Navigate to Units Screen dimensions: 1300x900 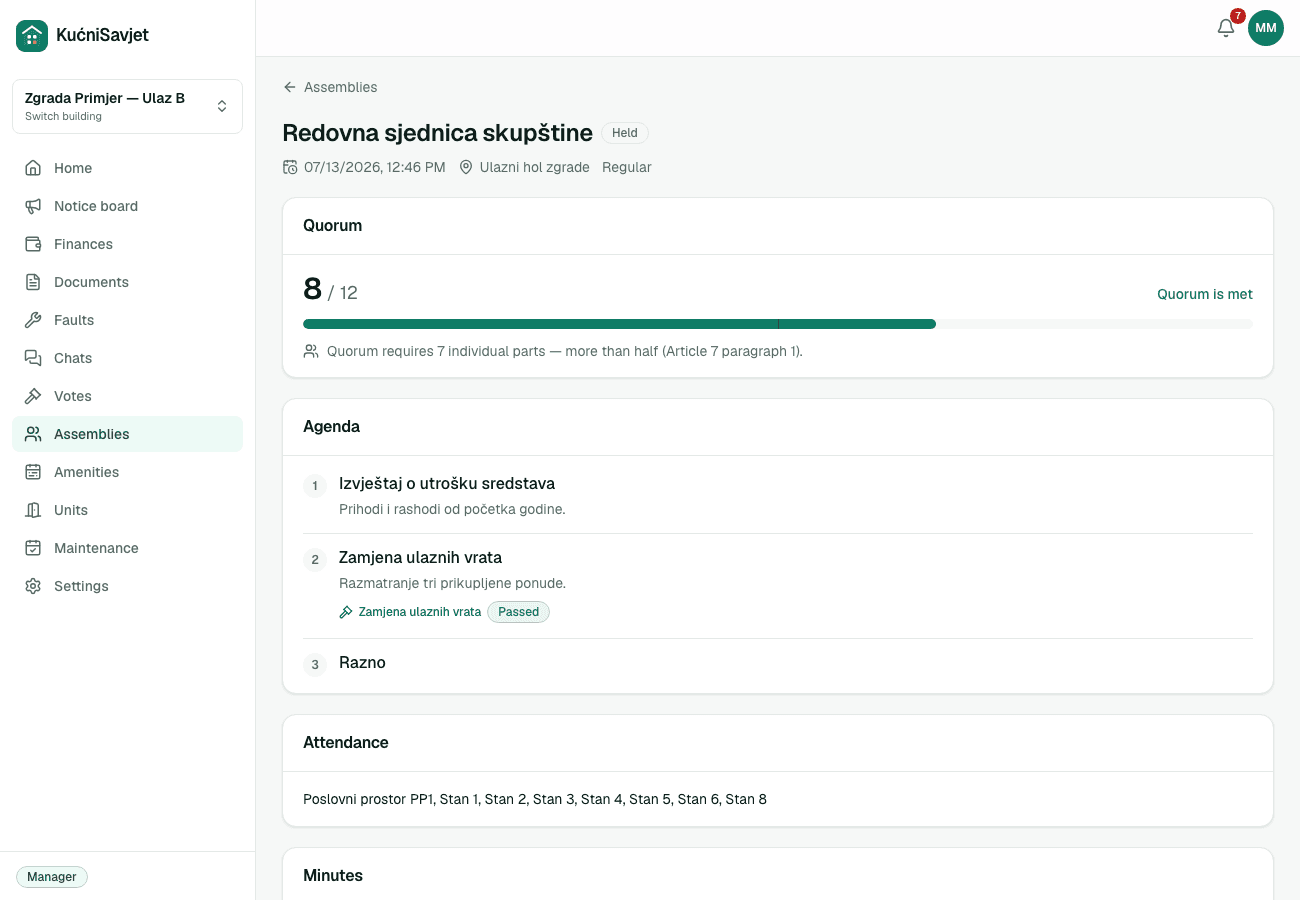(x=127, y=510)
